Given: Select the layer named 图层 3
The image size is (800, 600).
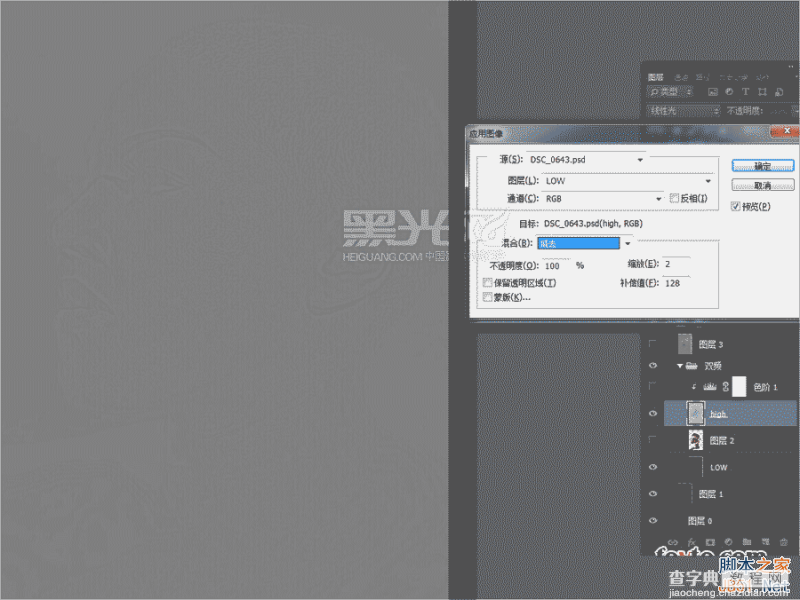Looking at the screenshot, I should click(711, 344).
